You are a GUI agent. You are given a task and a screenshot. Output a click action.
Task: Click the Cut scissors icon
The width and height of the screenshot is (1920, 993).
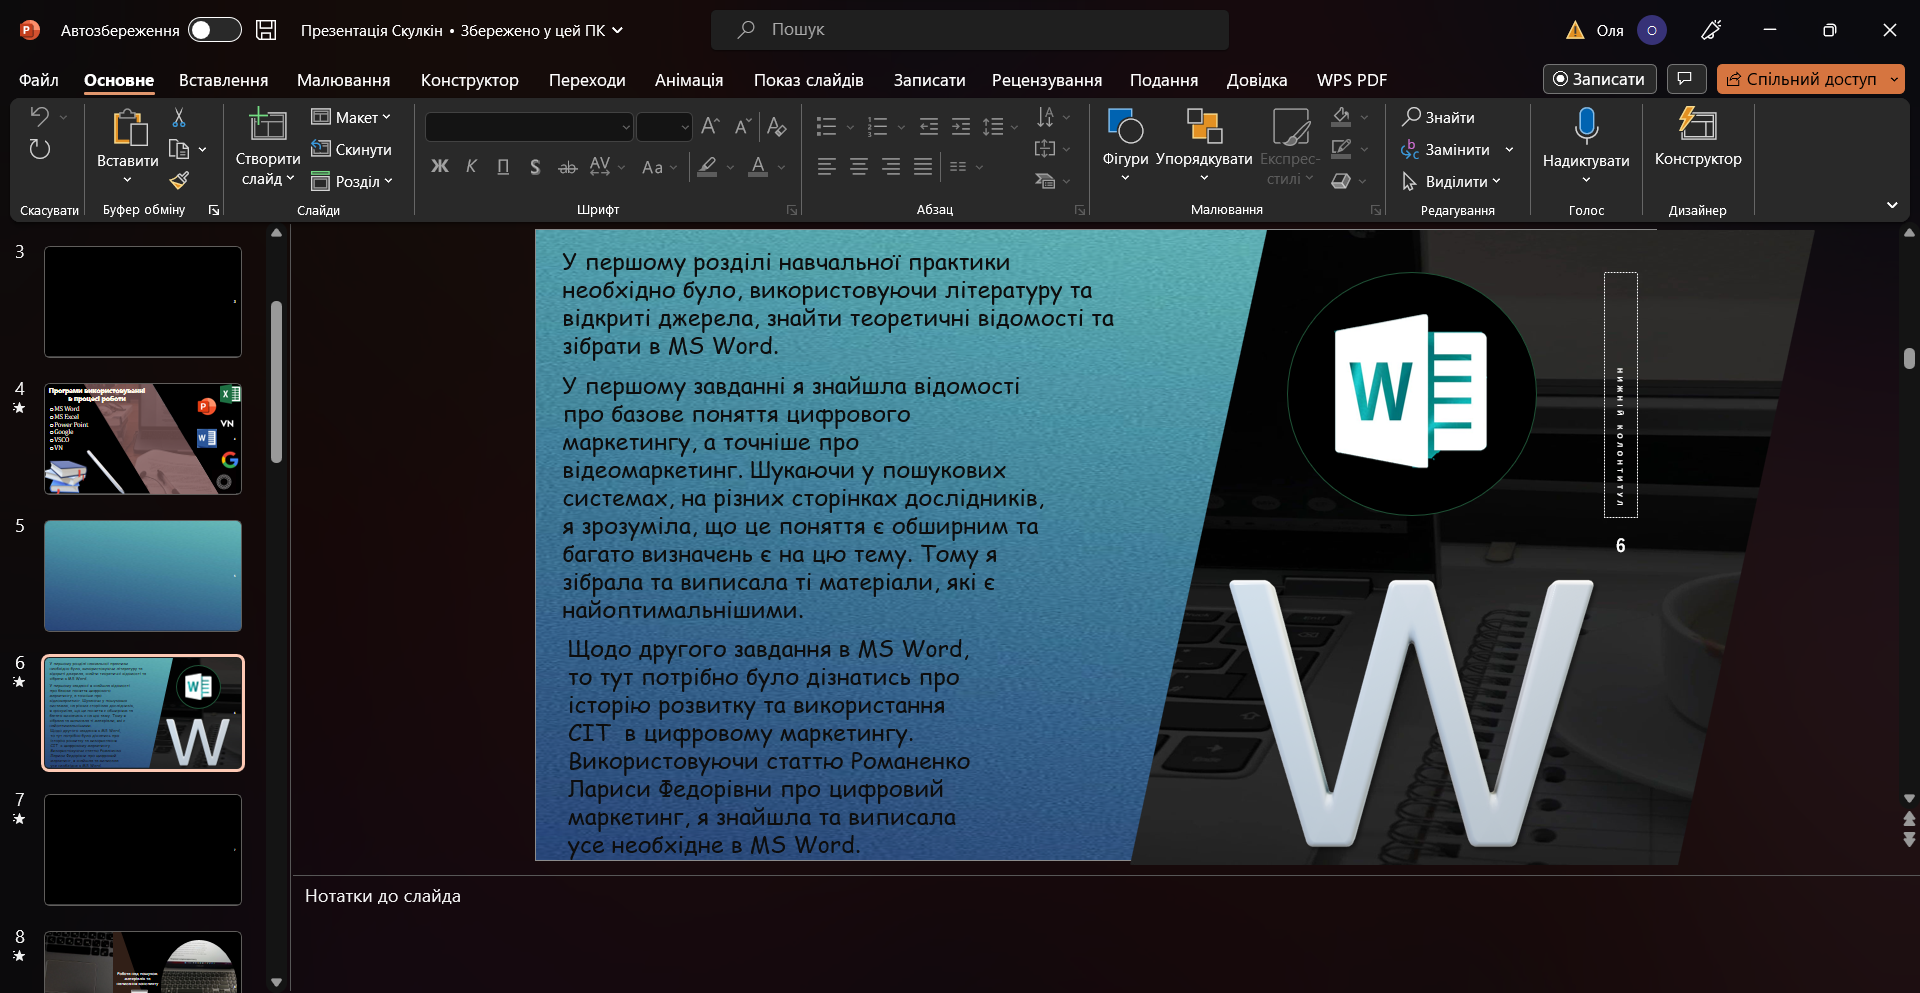point(179,118)
